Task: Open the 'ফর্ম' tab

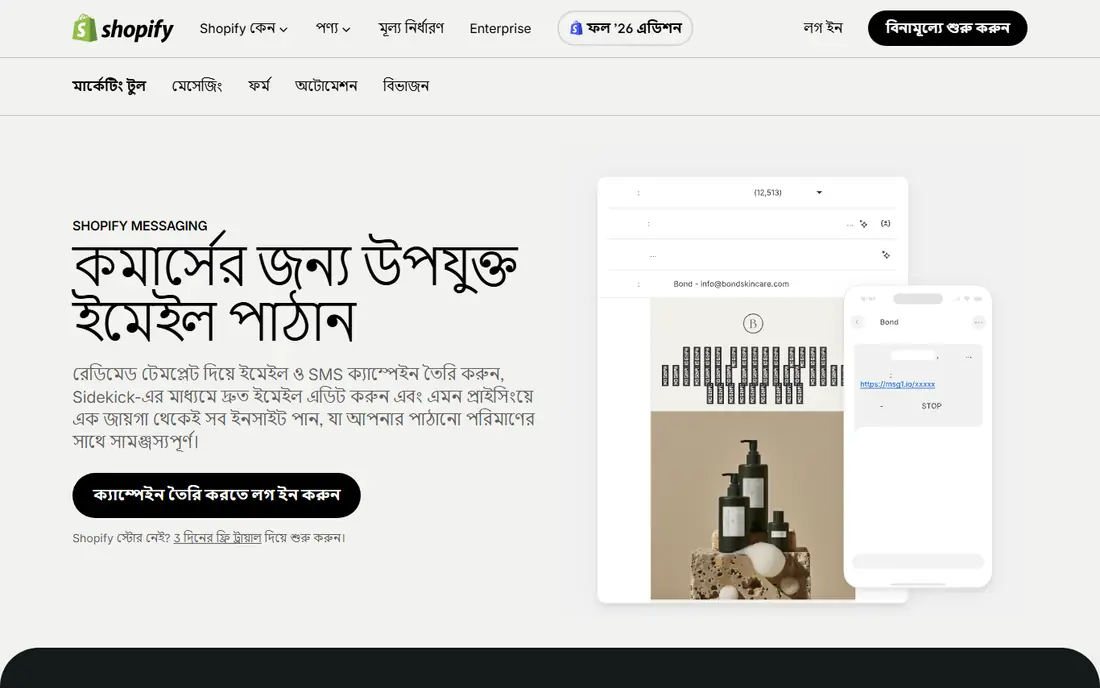Action: point(259,86)
